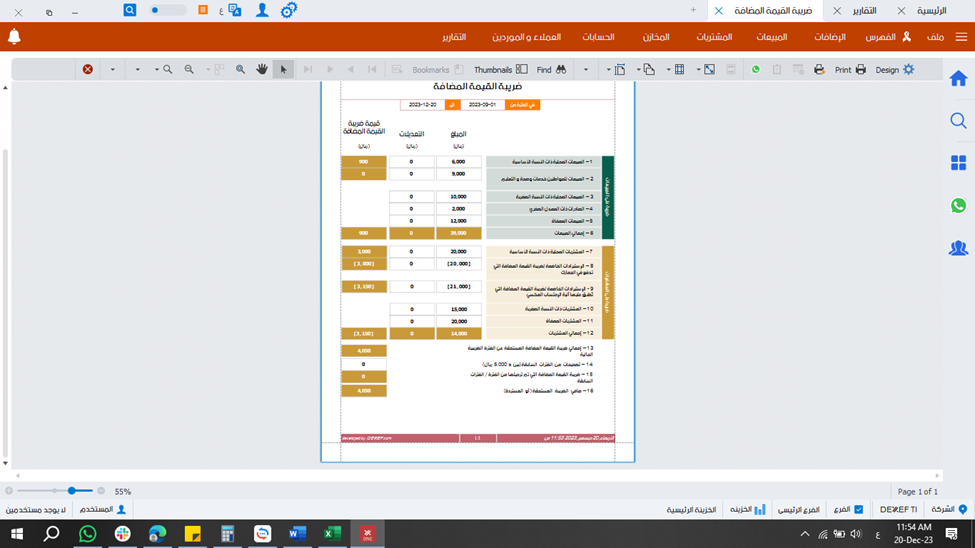Screen dimensions: 975x548
Task: Open the الفهرس menu
Action: pyautogui.click(x=888, y=37)
